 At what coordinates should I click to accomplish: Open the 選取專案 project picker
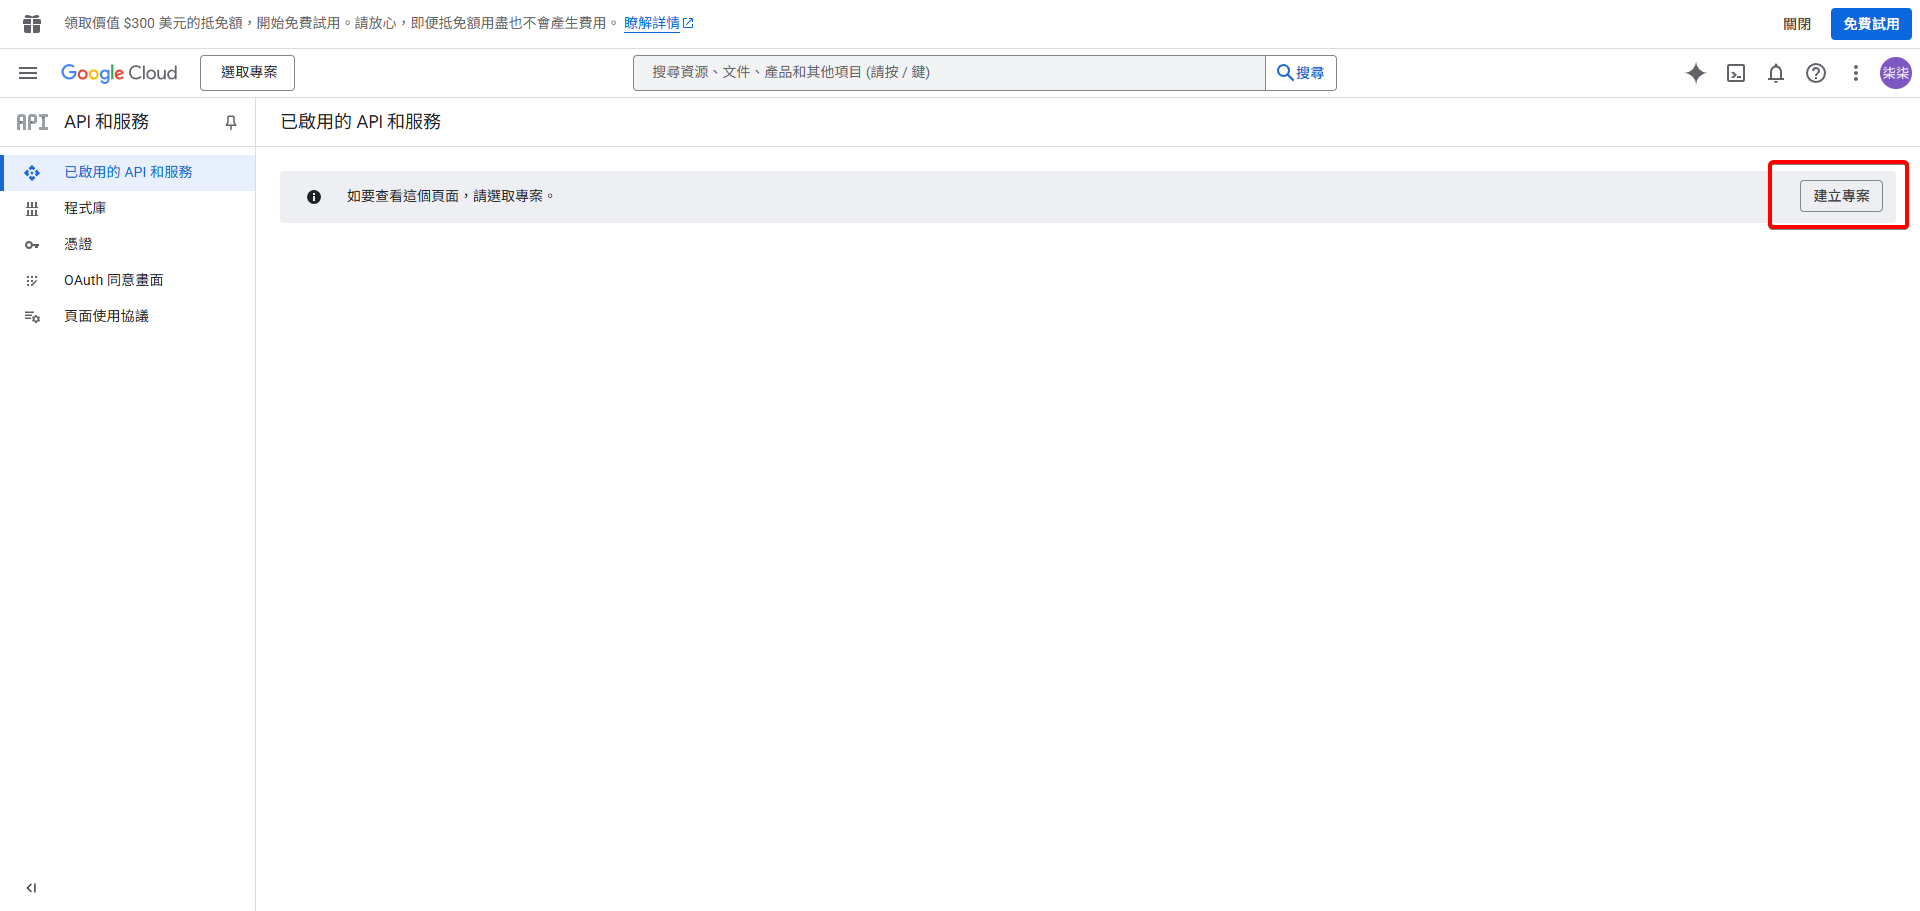coord(247,72)
